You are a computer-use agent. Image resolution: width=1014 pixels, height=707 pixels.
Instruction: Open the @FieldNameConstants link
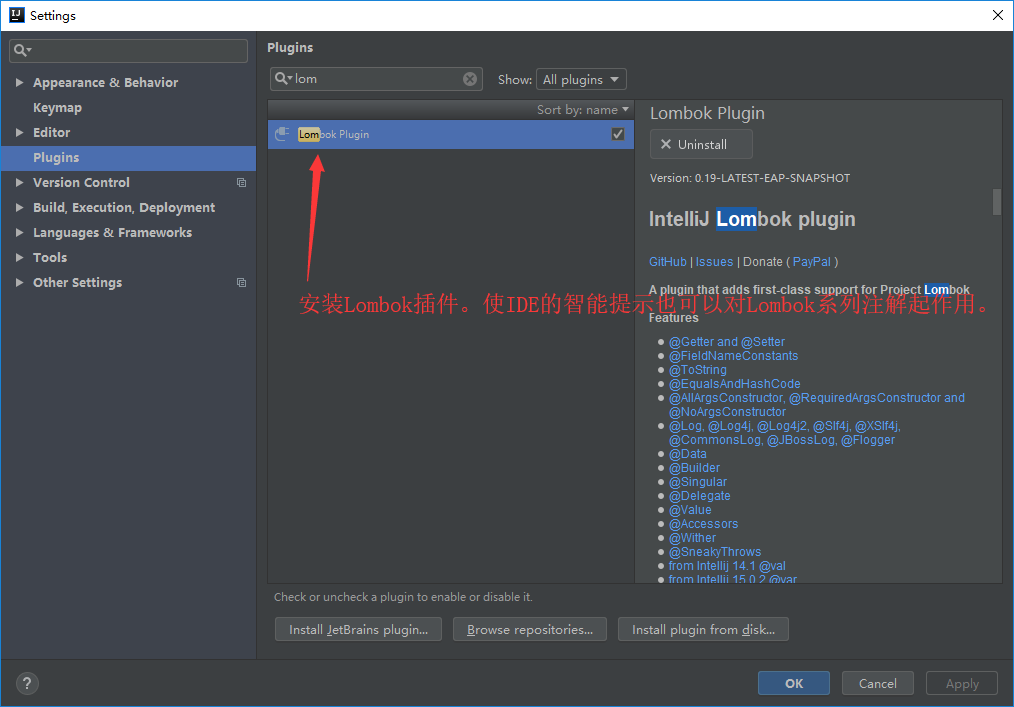tap(733, 356)
